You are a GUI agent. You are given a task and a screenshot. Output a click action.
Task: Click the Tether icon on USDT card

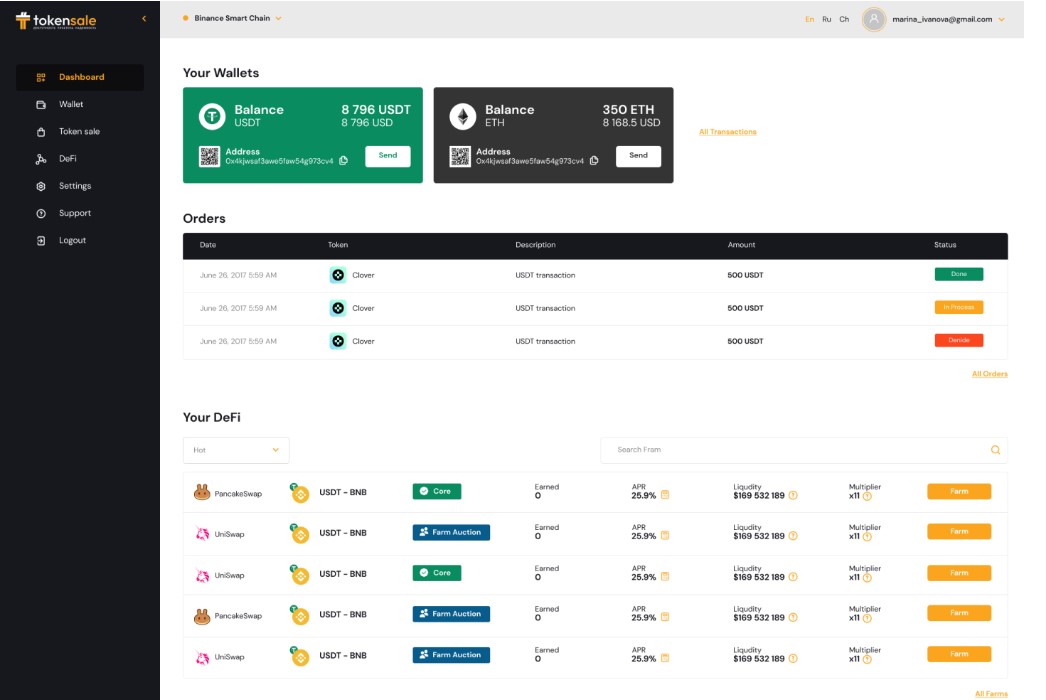pos(212,116)
